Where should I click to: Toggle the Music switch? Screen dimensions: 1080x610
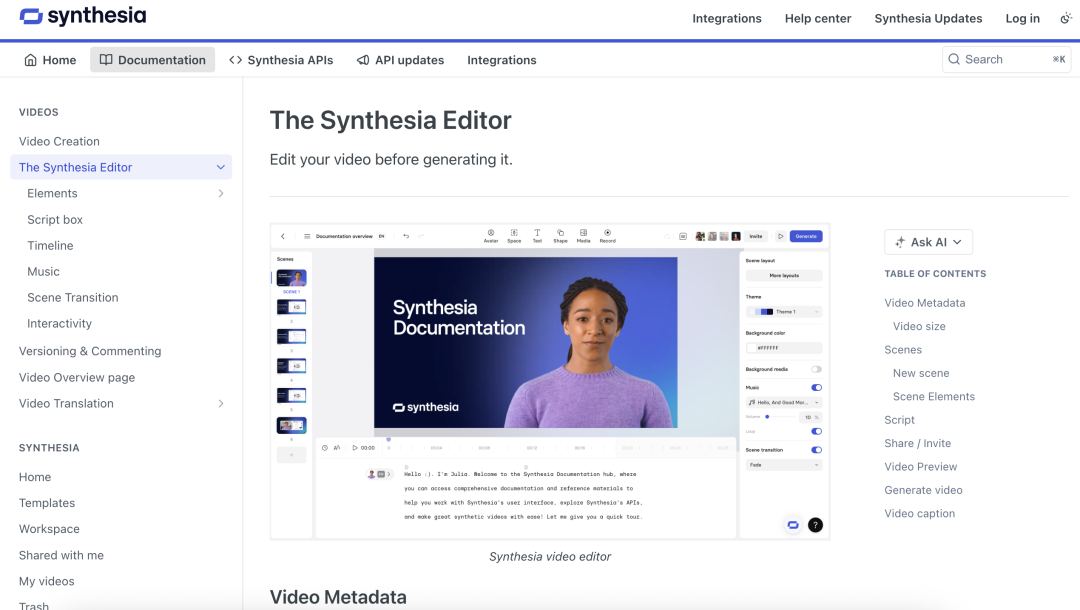[x=816, y=388]
